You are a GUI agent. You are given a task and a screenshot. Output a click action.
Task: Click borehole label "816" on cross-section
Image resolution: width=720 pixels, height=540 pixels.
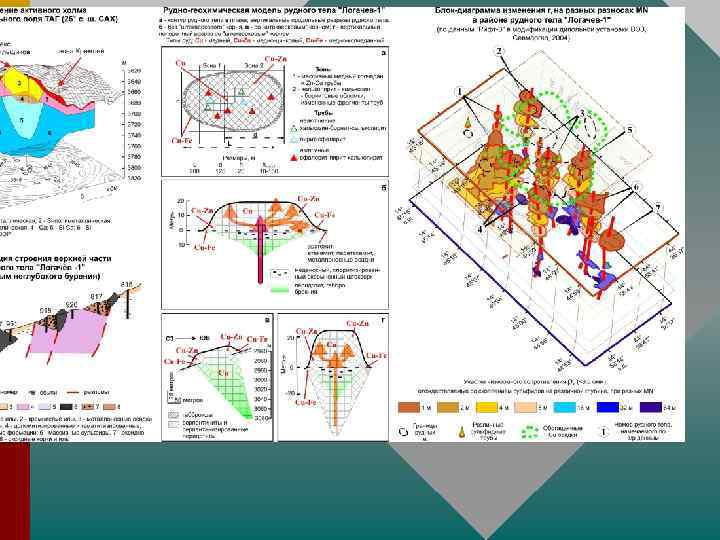[x=126, y=285]
